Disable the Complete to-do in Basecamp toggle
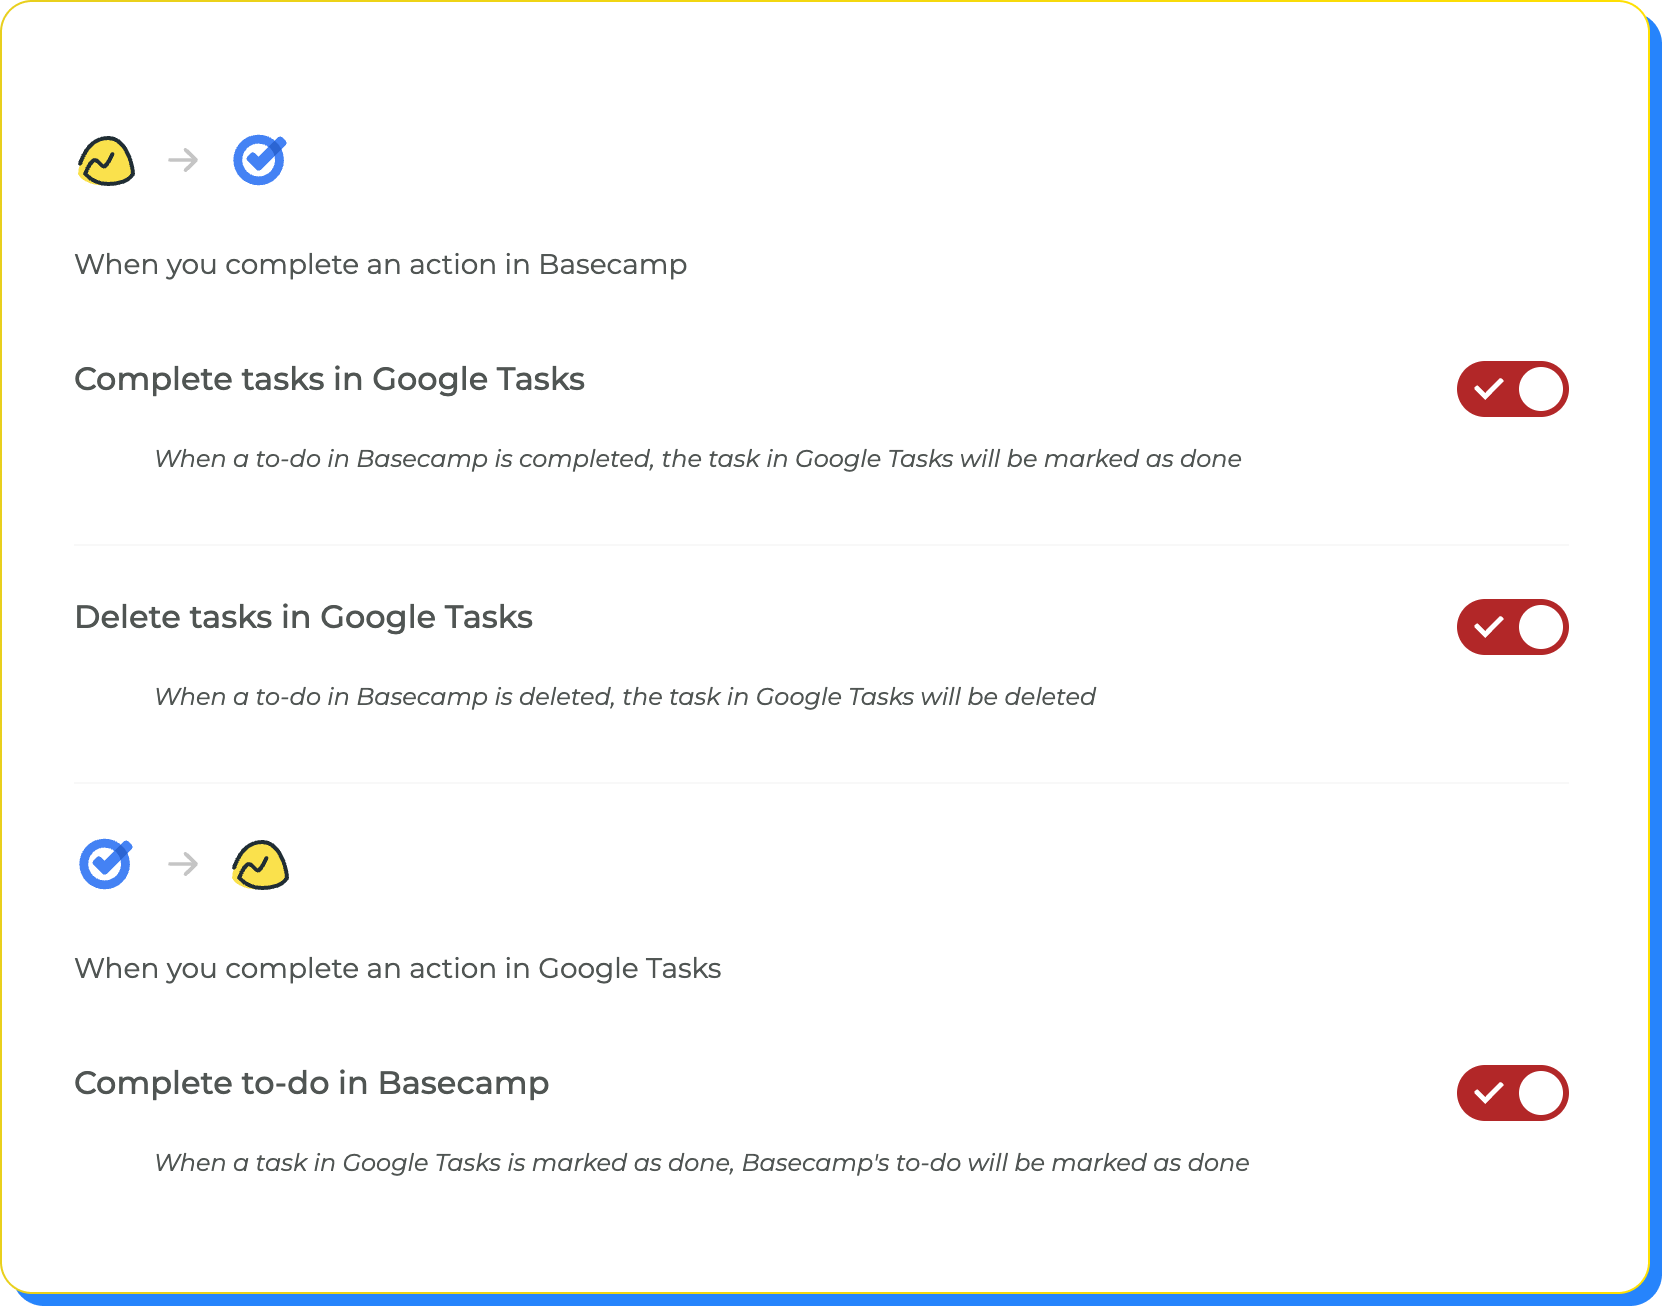Image resolution: width=1662 pixels, height=1306 pixels. pos(1513,1093)
